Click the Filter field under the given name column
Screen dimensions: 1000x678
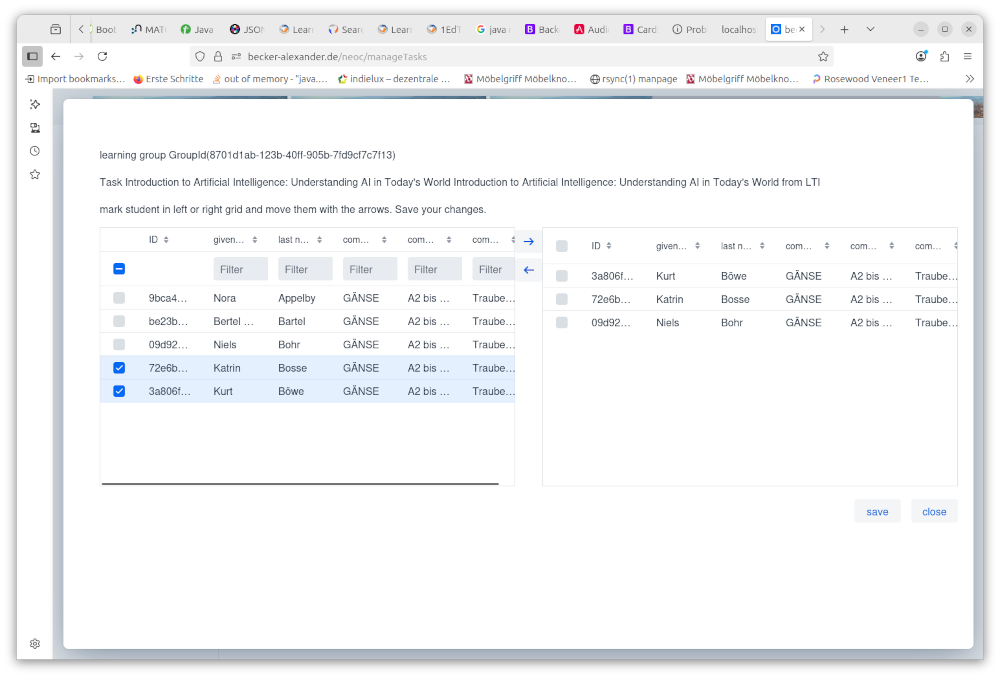240,268
